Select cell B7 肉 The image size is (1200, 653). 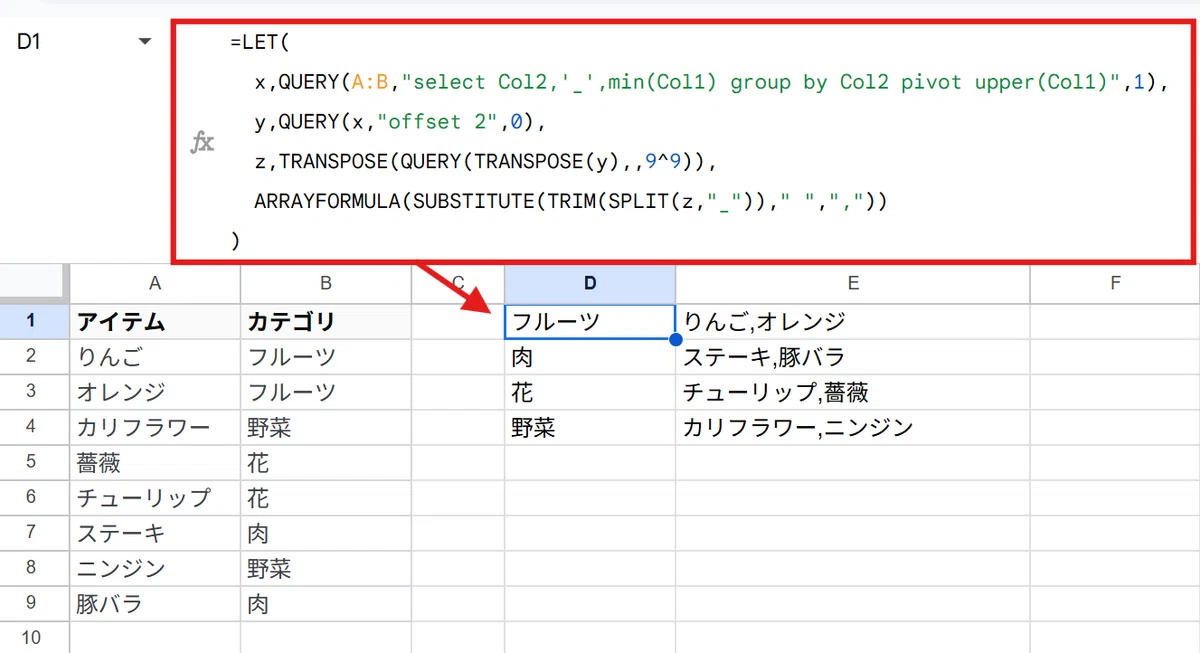click(x=326, y=534)
